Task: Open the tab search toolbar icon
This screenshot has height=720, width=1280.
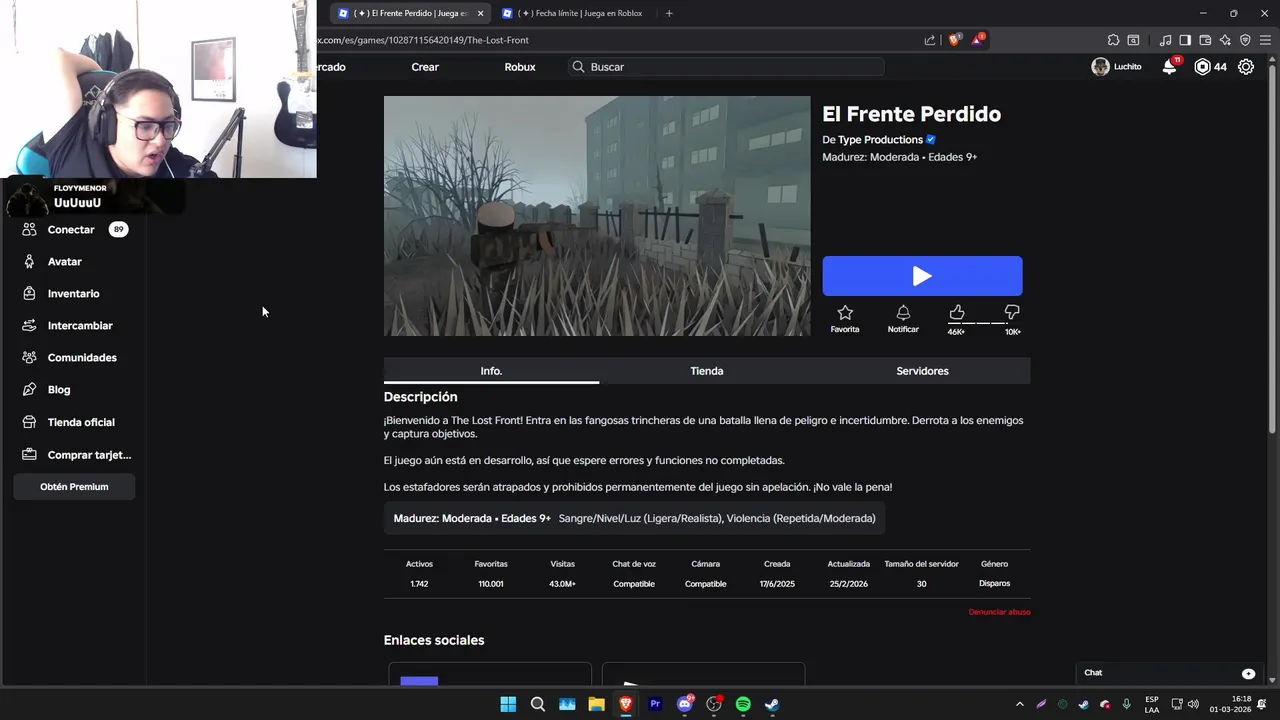Action: click(x=1133, y=40)
